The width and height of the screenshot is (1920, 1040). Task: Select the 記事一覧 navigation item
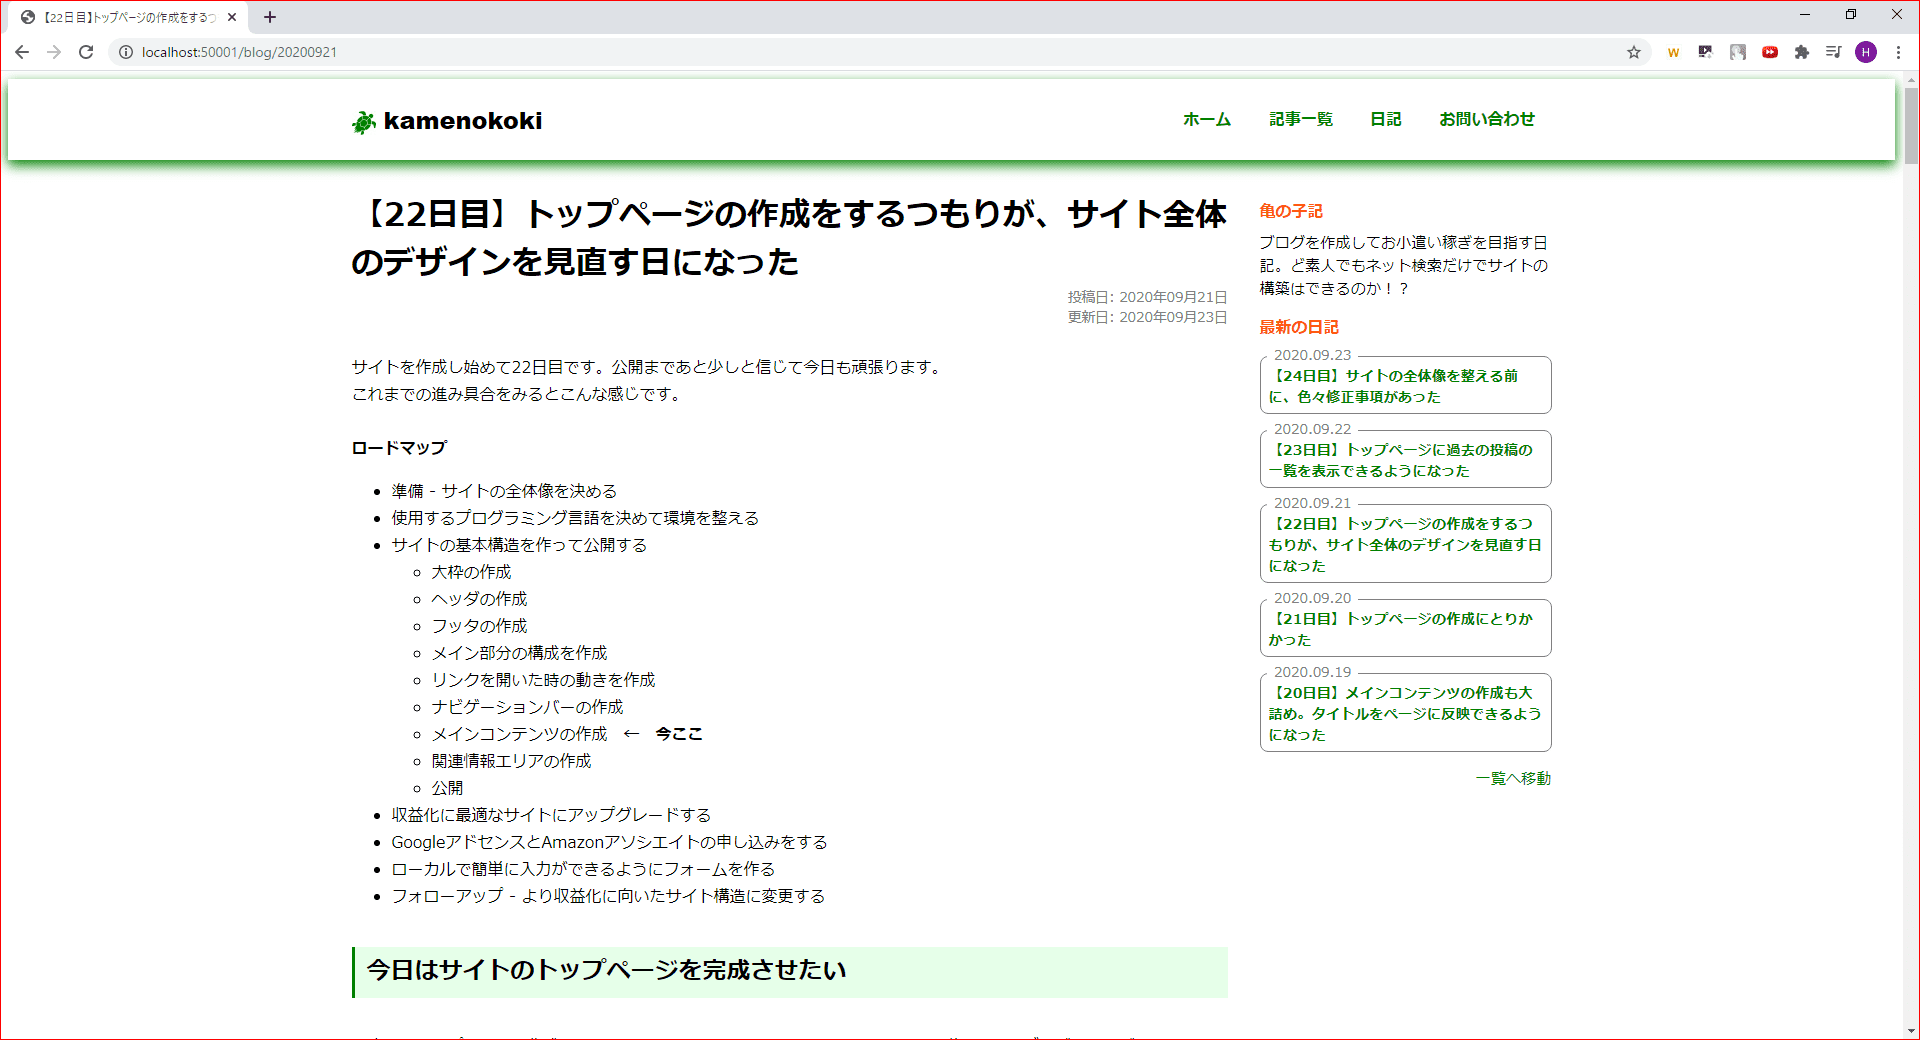coord(1300,119)
